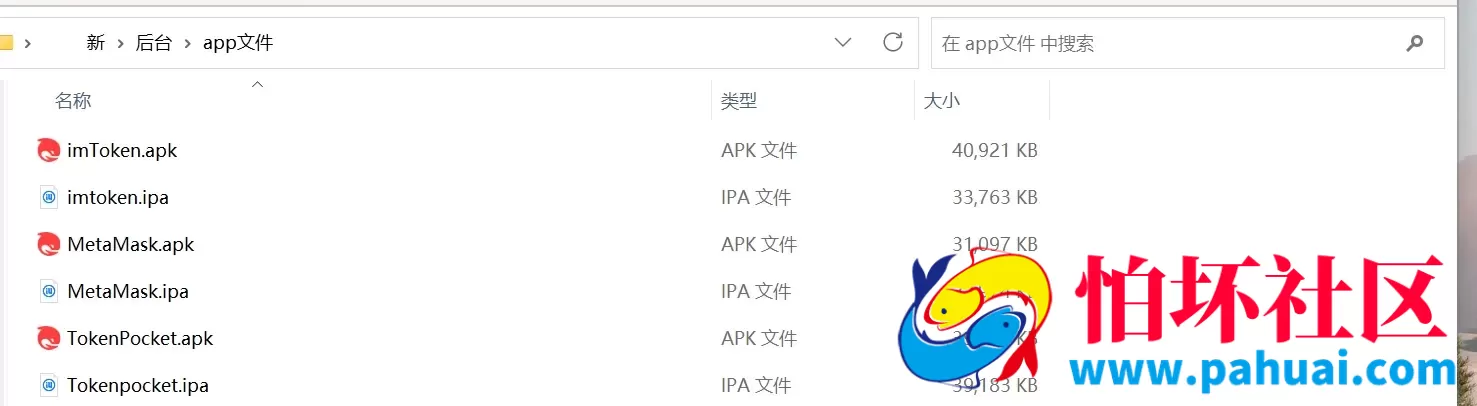Viewport: 1477px width, 406px height.
Task: Open the address bar history dropdown
Action: 843,43
